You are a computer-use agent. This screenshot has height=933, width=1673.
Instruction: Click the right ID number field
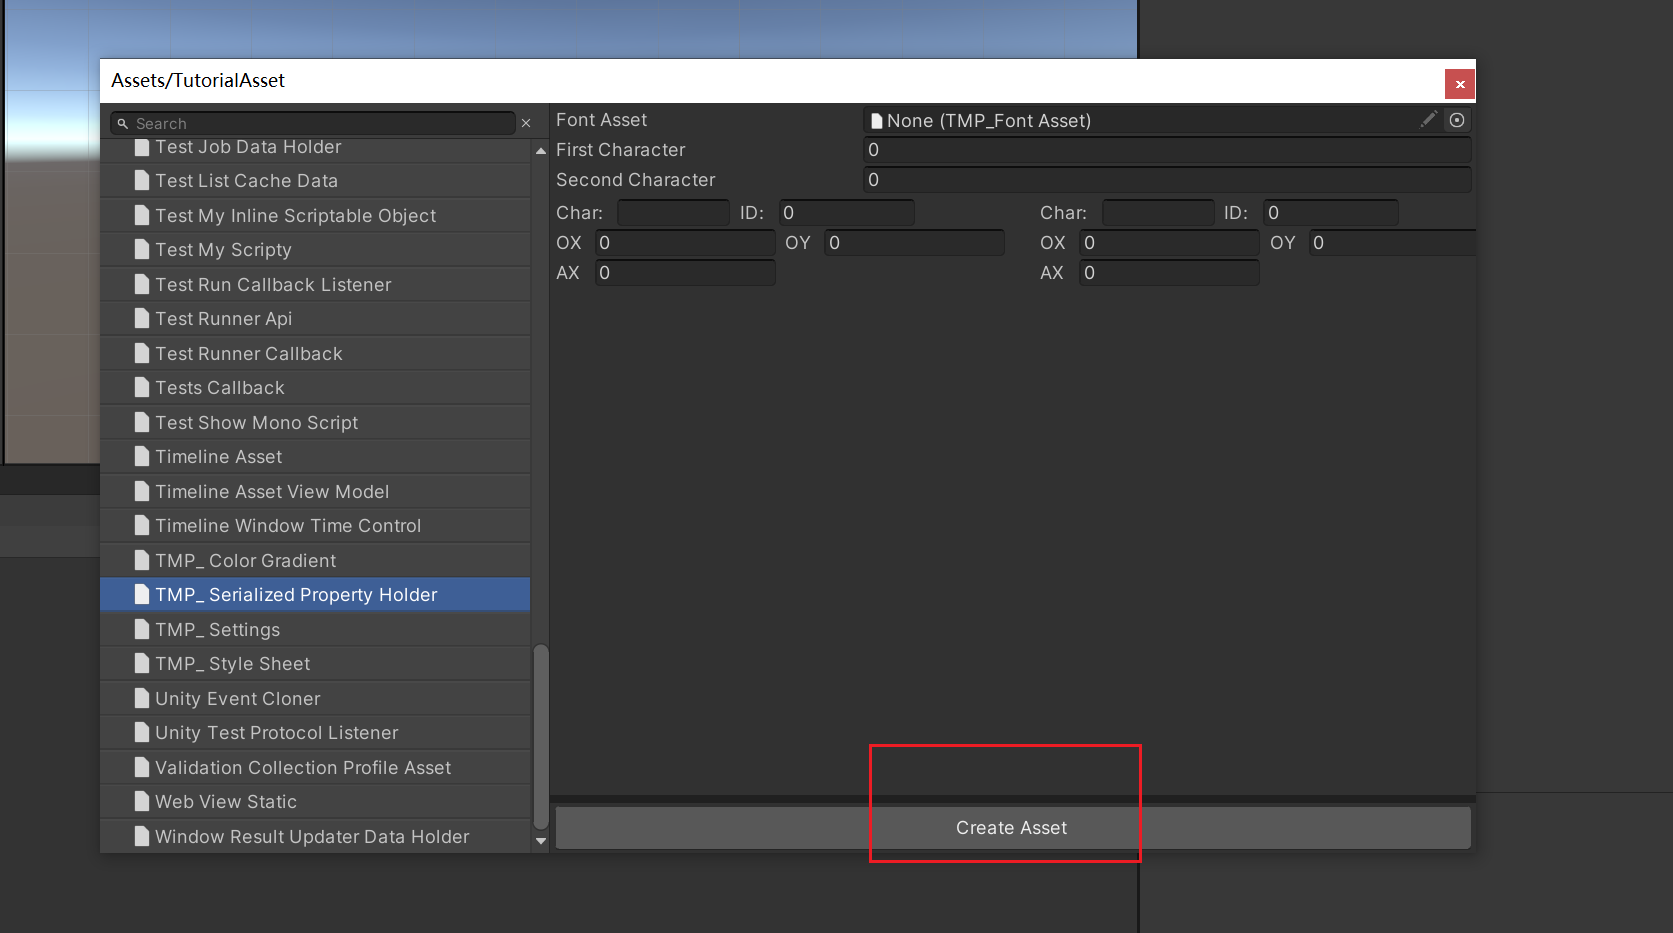[1331, 213]
